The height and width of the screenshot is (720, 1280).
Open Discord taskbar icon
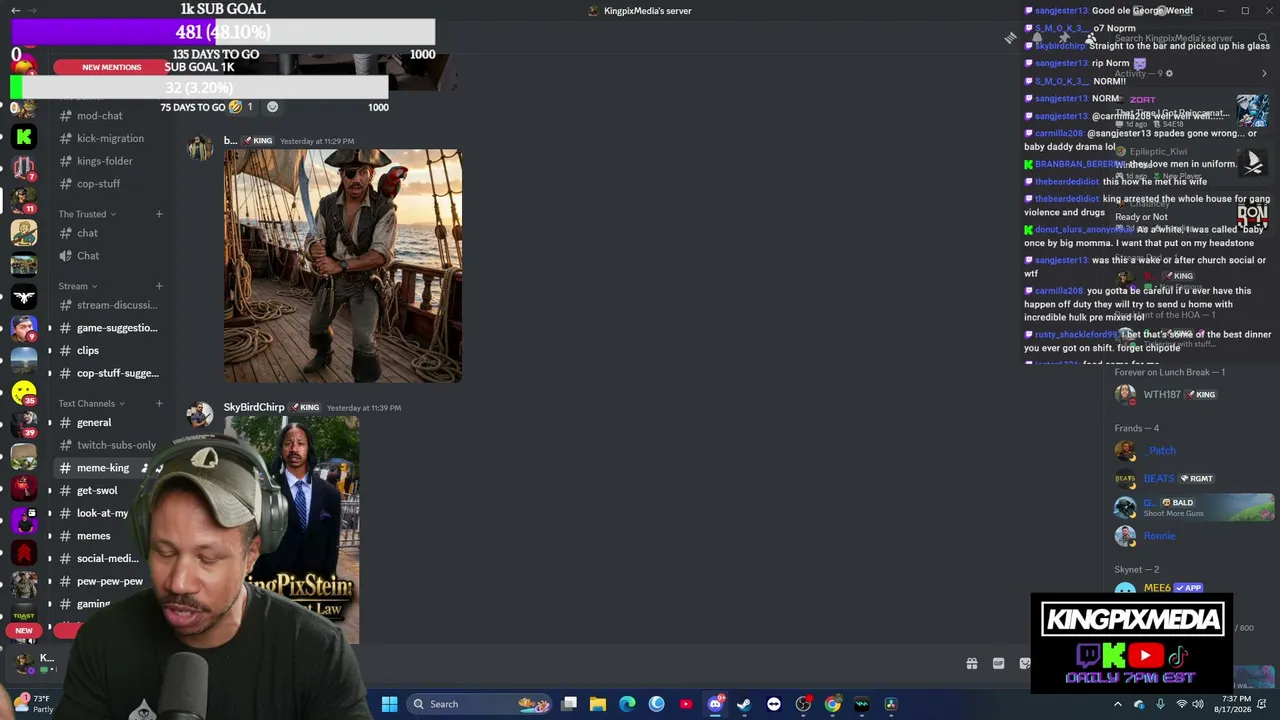click(715, 704)
